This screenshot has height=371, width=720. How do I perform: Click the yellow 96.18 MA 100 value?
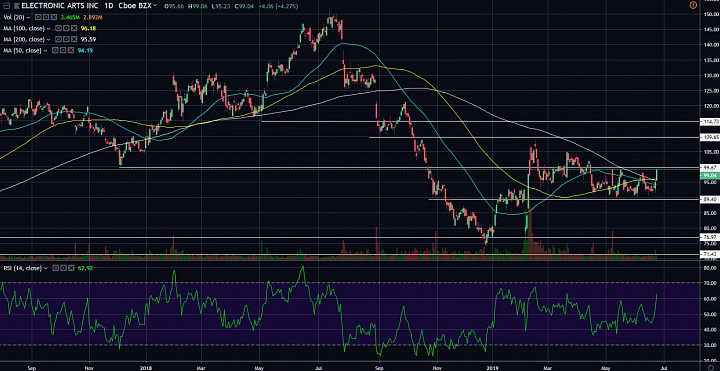point(89,28)
